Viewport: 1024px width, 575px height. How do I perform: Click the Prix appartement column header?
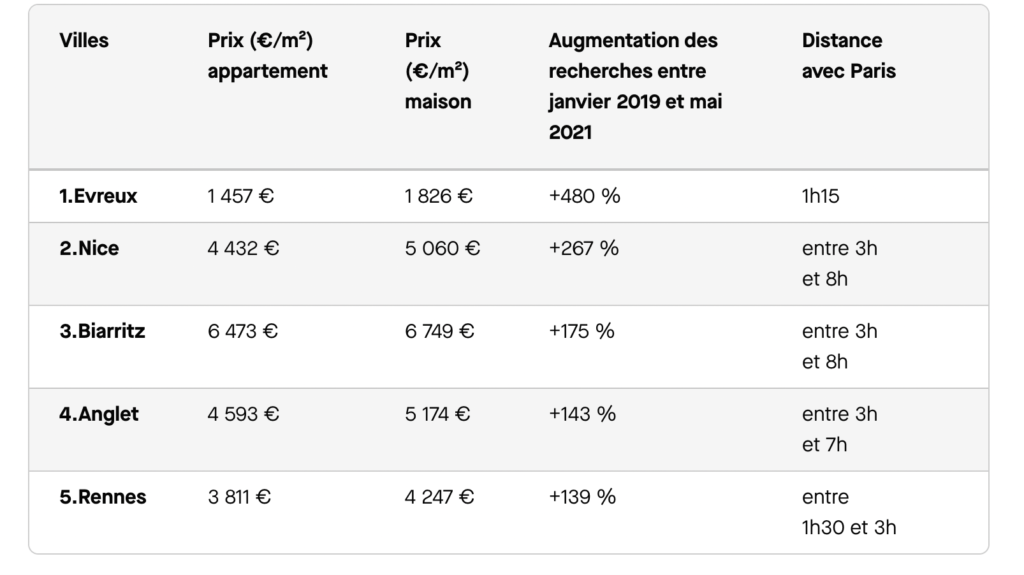pos(267,56)
